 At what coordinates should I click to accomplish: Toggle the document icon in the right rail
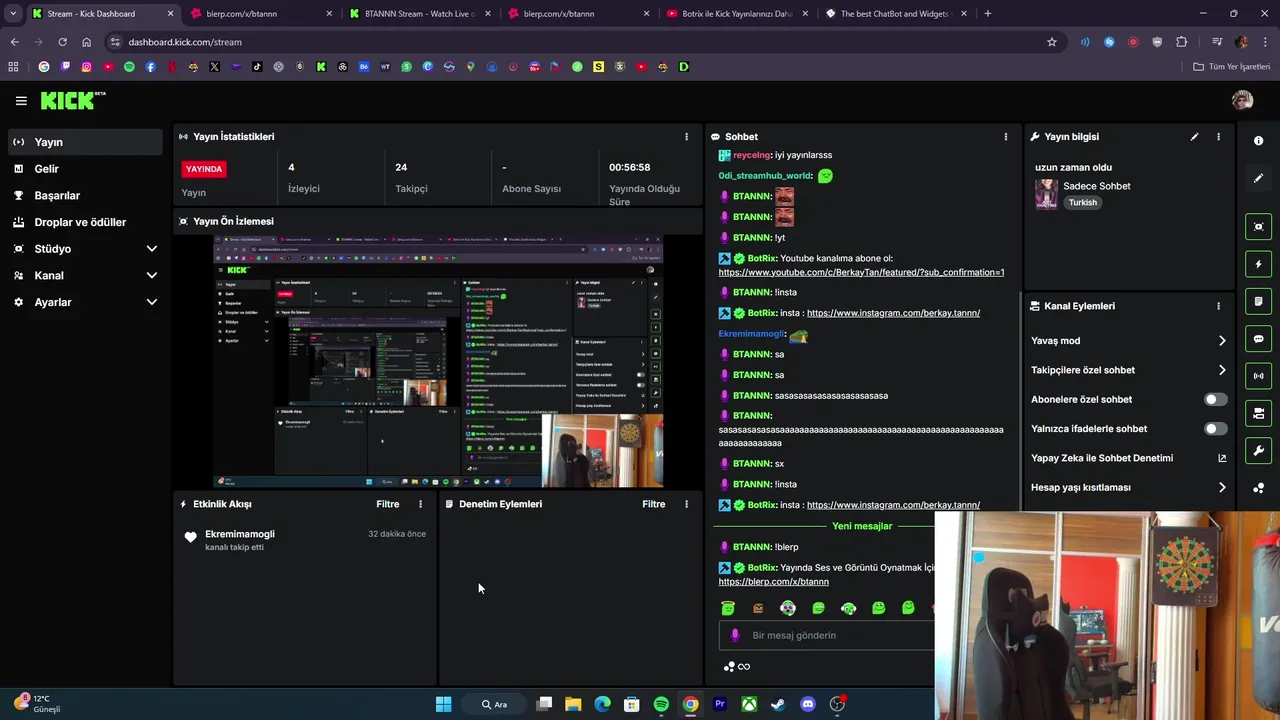click(1258, 301)
